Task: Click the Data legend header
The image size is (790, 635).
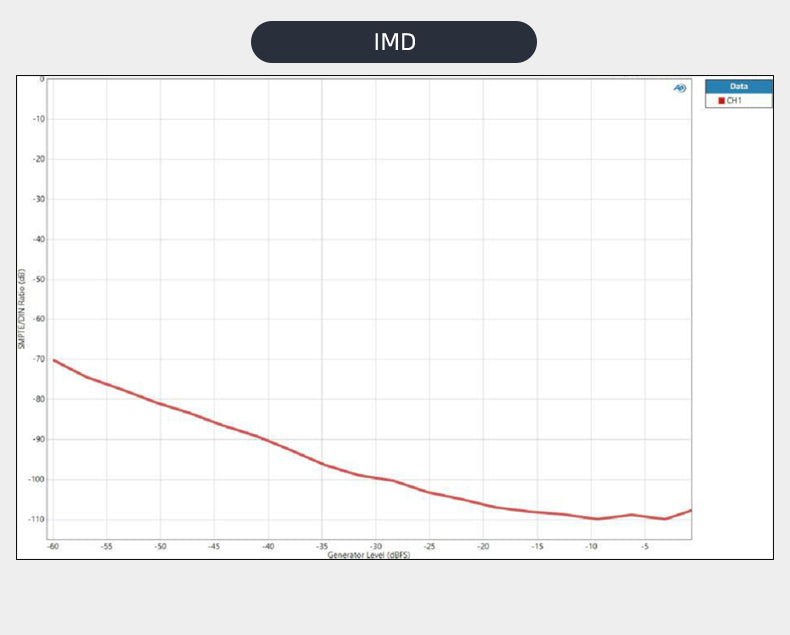Action: 738,87
